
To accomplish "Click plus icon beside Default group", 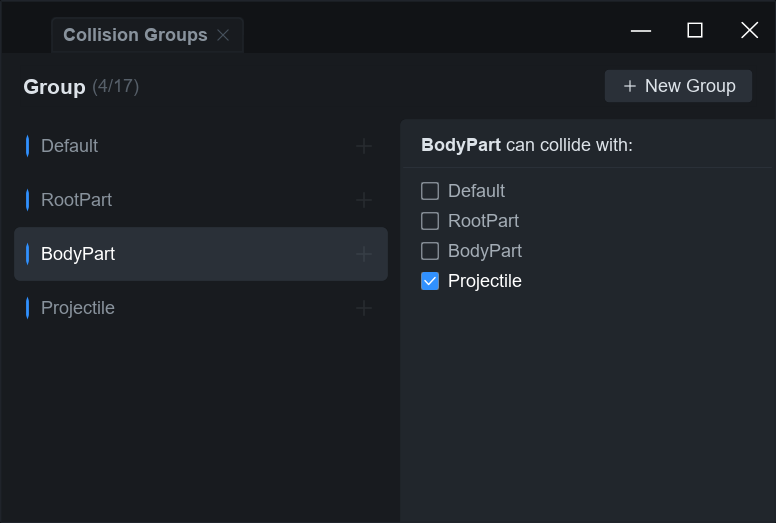I will pos(364,146).
